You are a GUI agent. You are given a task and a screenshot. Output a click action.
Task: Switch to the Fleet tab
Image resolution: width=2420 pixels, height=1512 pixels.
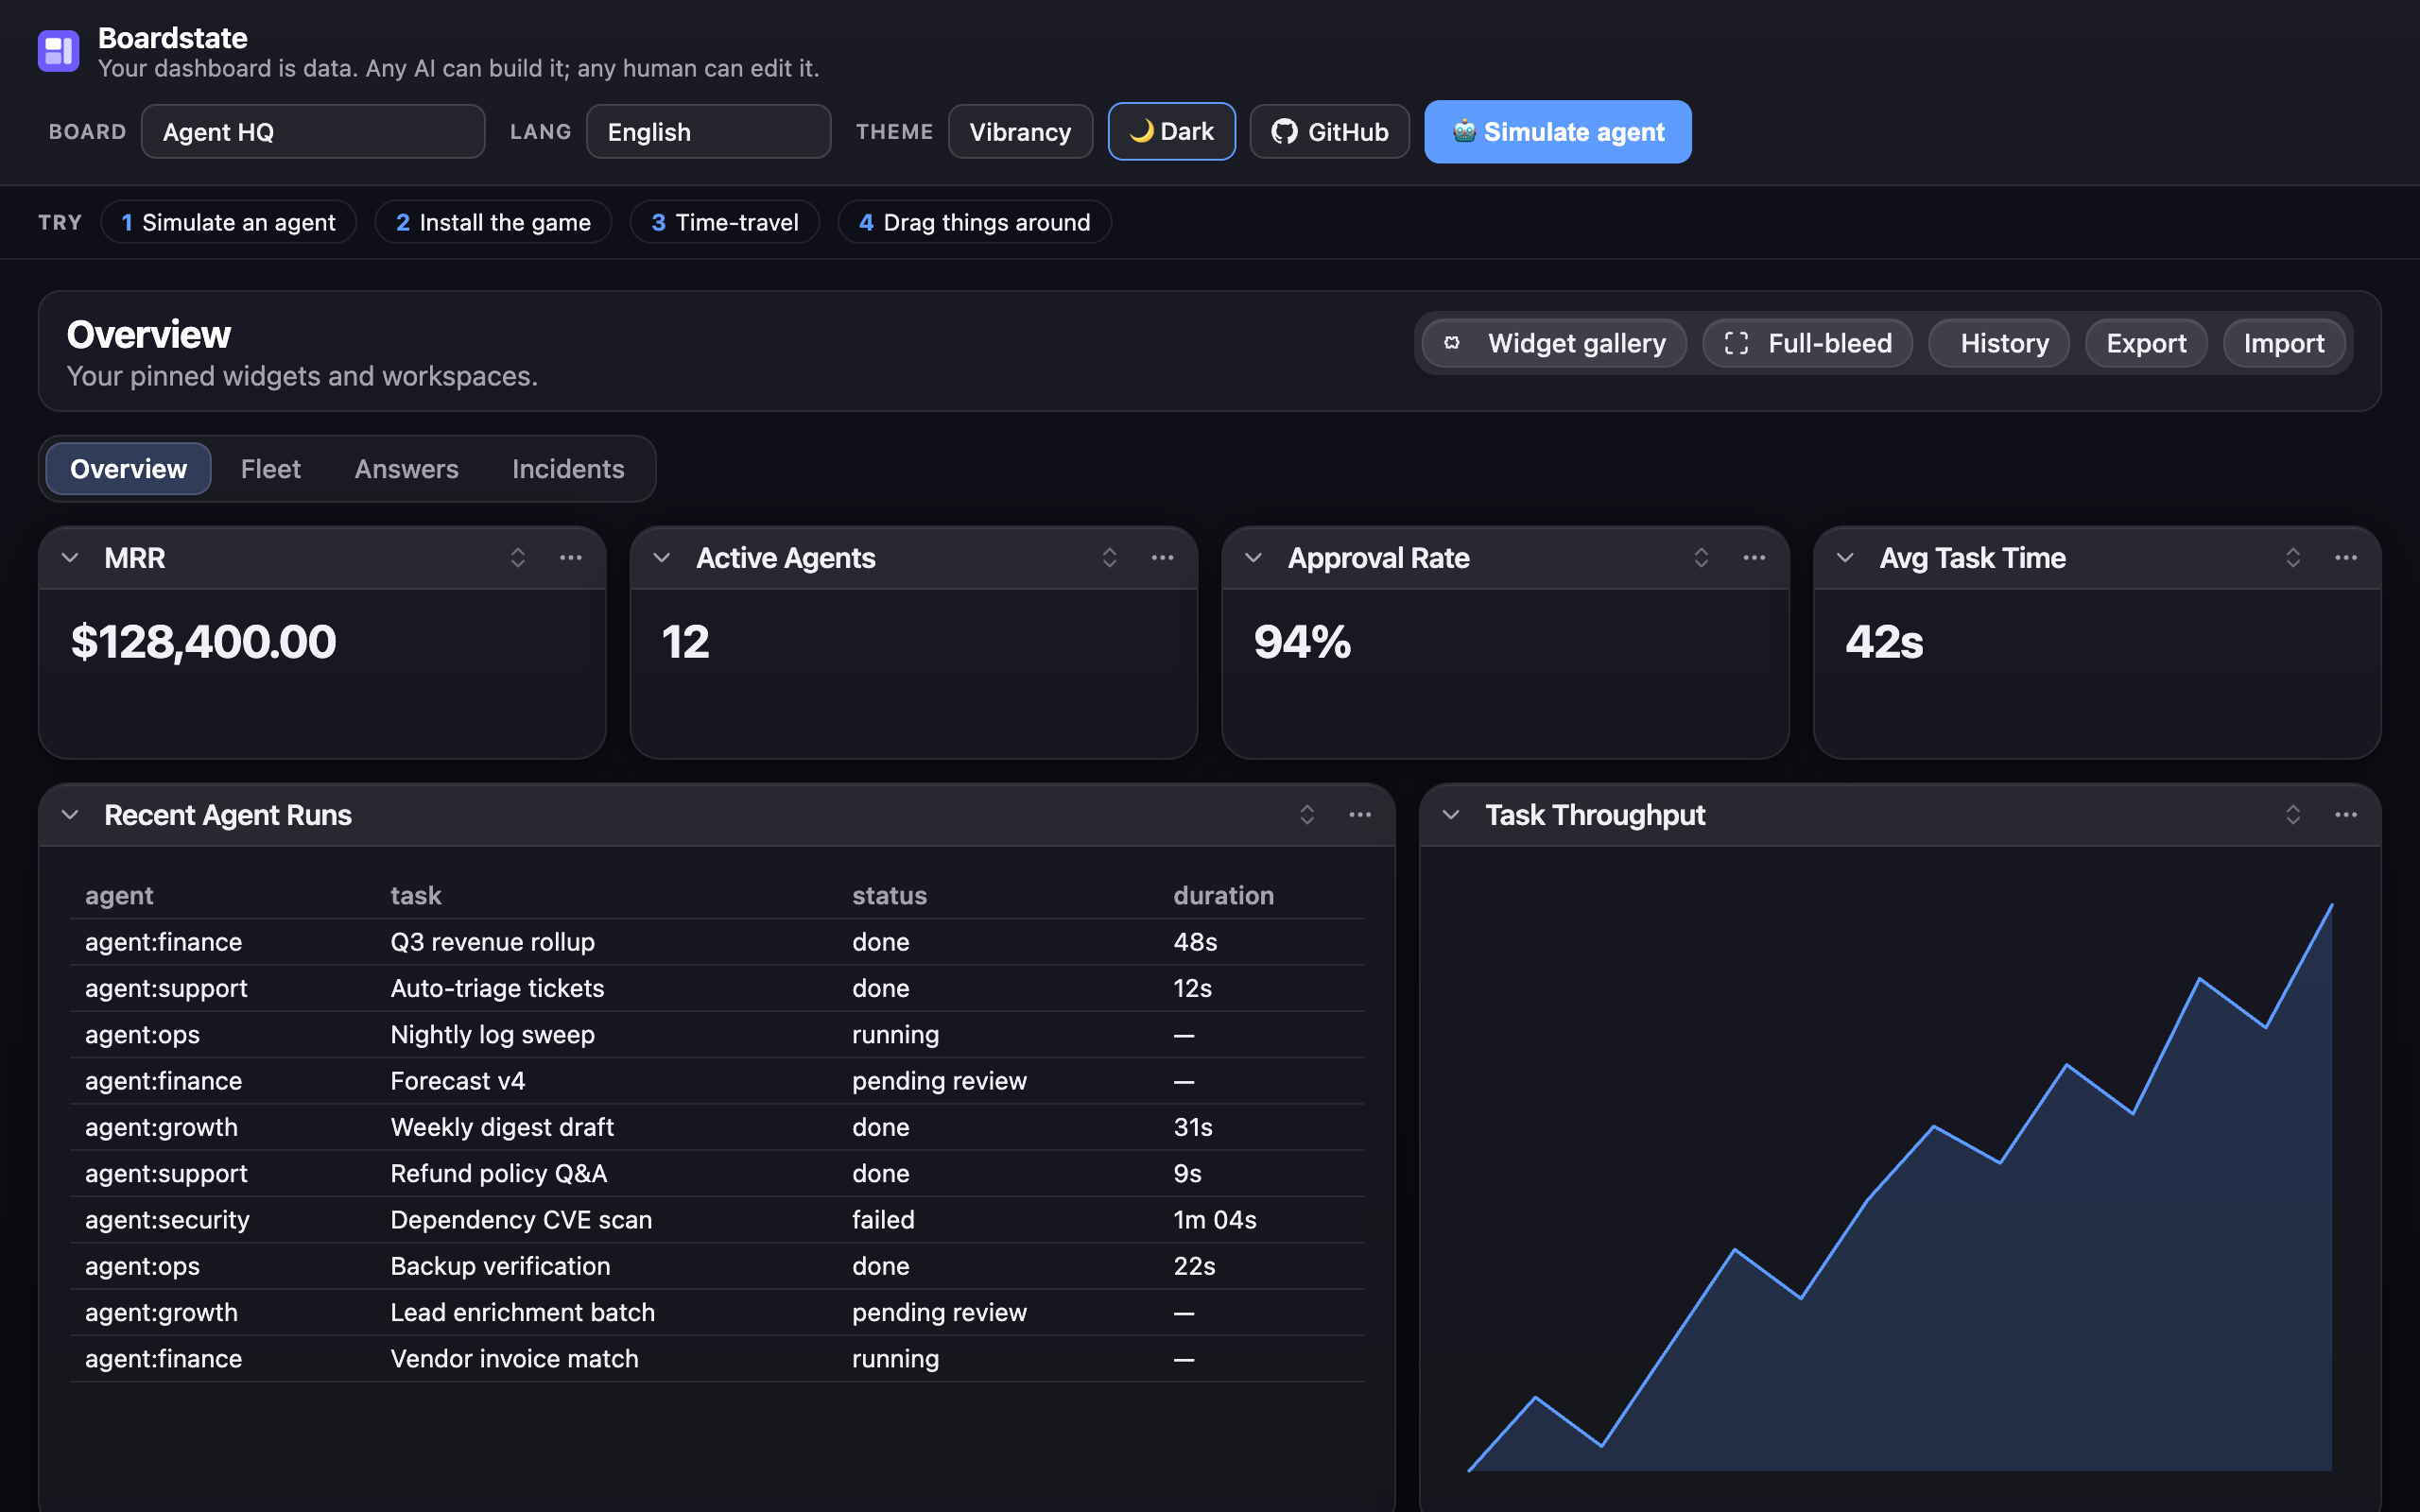(270, 469)
